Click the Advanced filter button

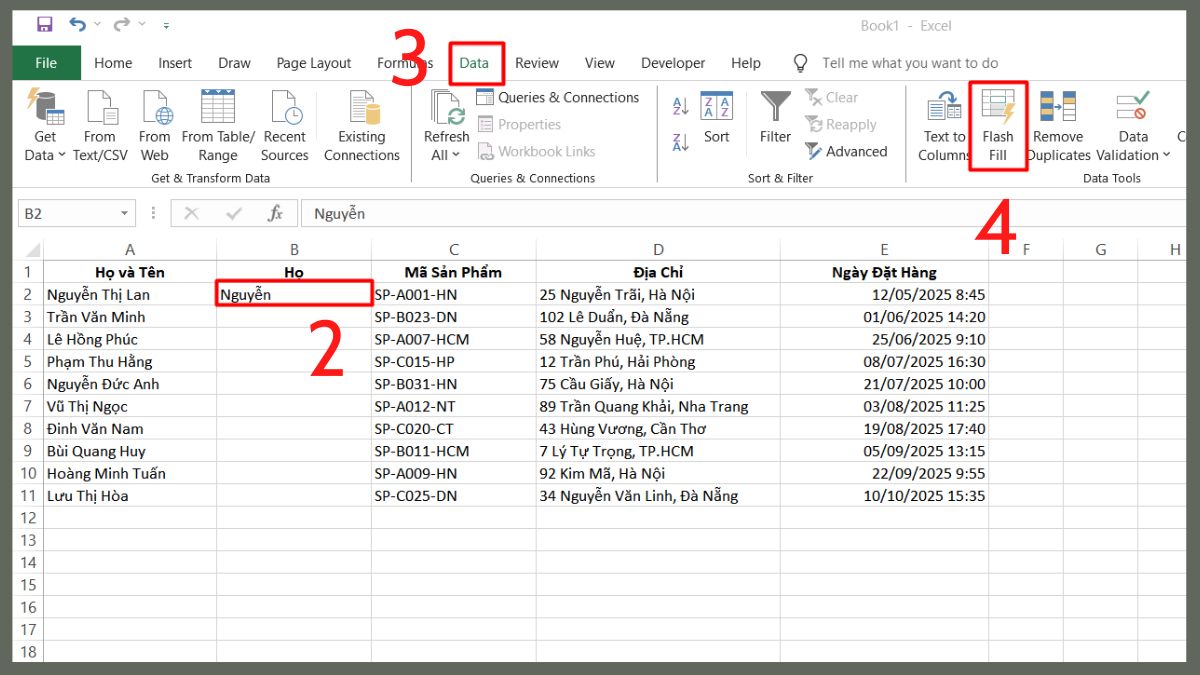tap(847, 151)
